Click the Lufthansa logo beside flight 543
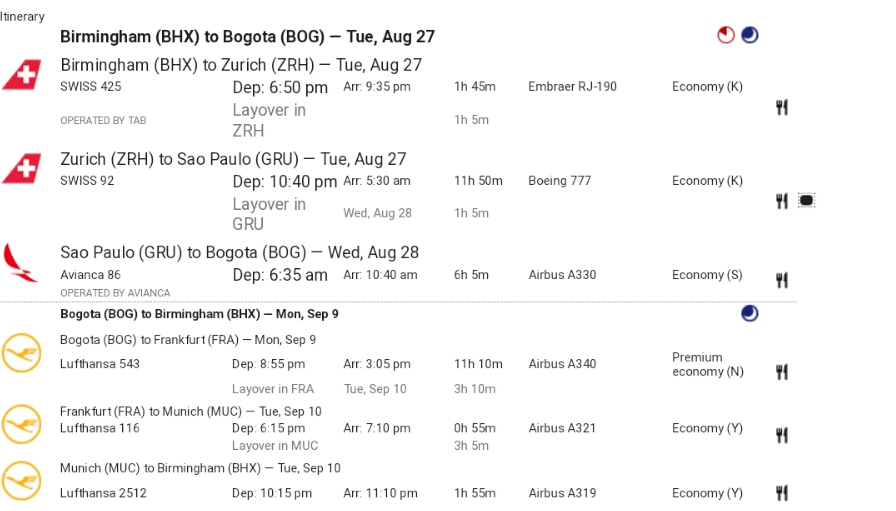The height and width of the screenshot is (511, 896). pyautogui.click(x=21, y=353)
